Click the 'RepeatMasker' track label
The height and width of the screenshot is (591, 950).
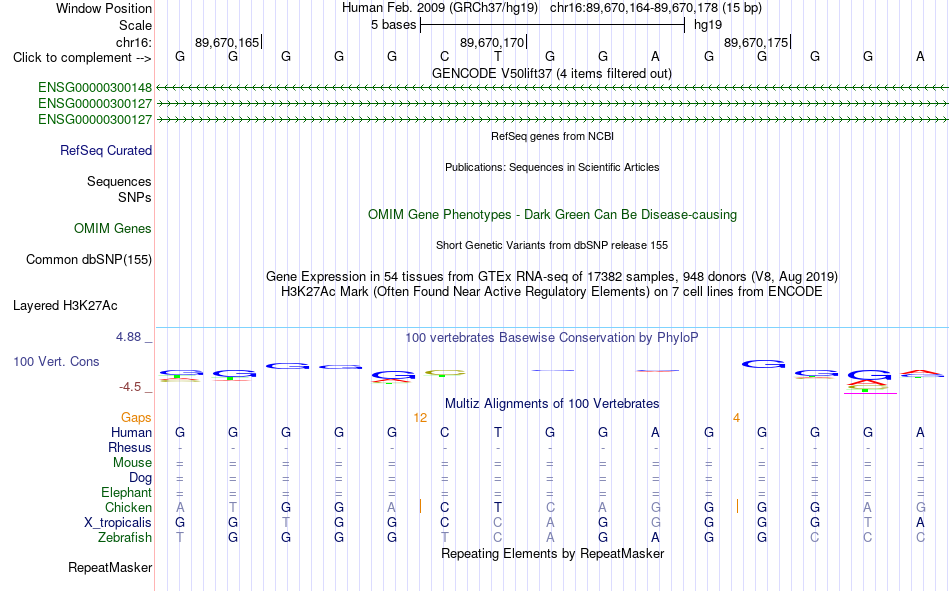[x=110, y=568]
